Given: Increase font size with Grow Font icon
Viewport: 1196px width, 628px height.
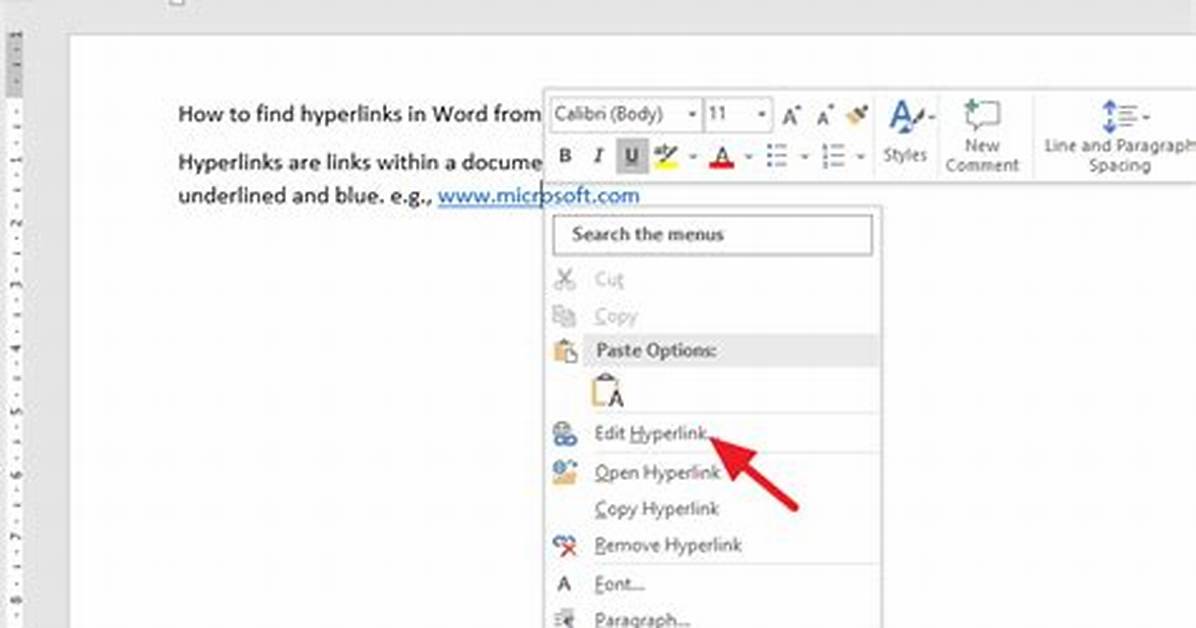Looking at the screenshot, I should click(x=791, y=115).
